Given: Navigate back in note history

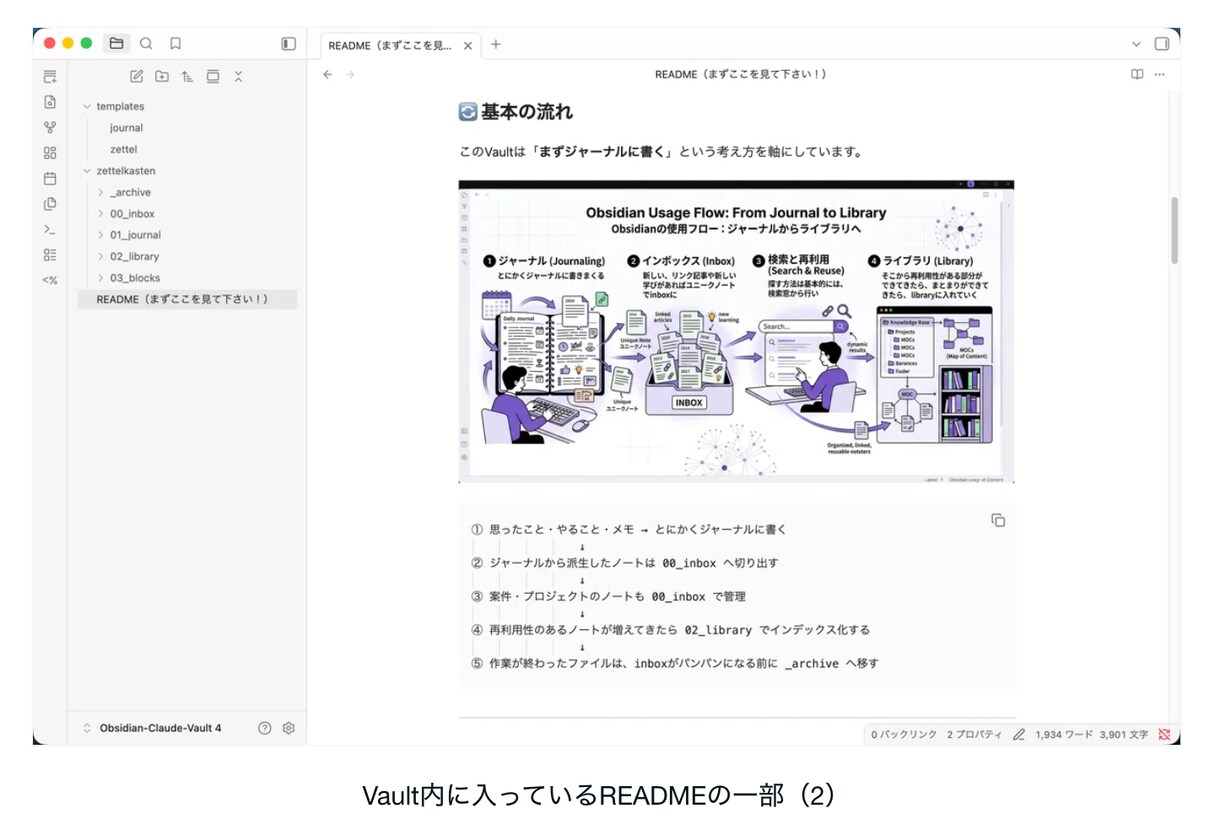Looking at the screenshot, I should click(x=327, y=74).
